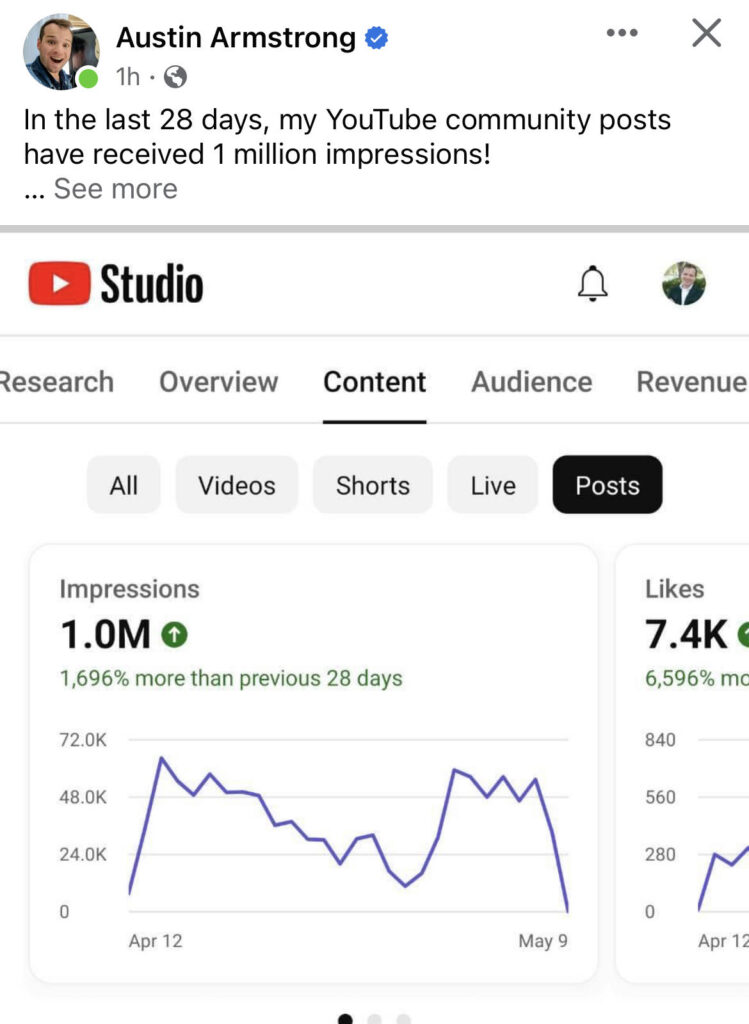Select the All content filter chip
Screen dimensions: 749x1024
[x=124, y=485]
